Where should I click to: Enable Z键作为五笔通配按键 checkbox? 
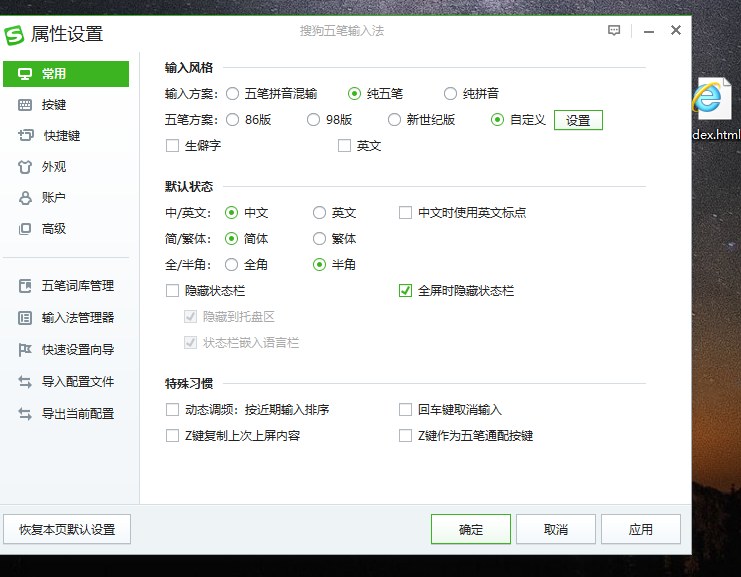pos(405,435)
